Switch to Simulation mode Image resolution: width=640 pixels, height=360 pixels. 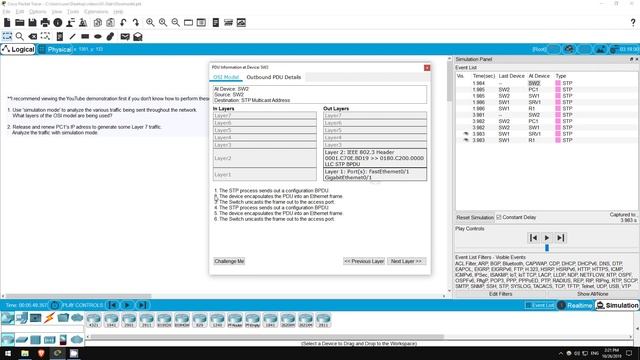tap(617, 305)
